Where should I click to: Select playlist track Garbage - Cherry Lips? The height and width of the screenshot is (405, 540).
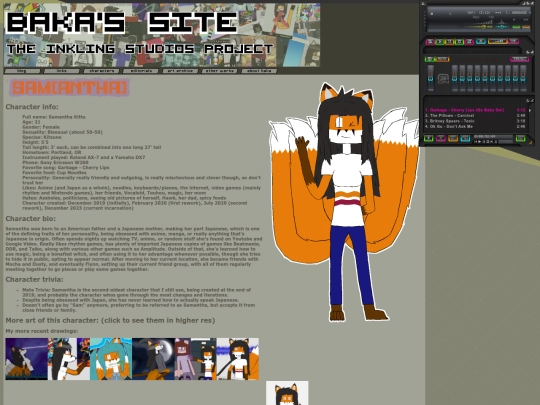(x=475, y=110)
